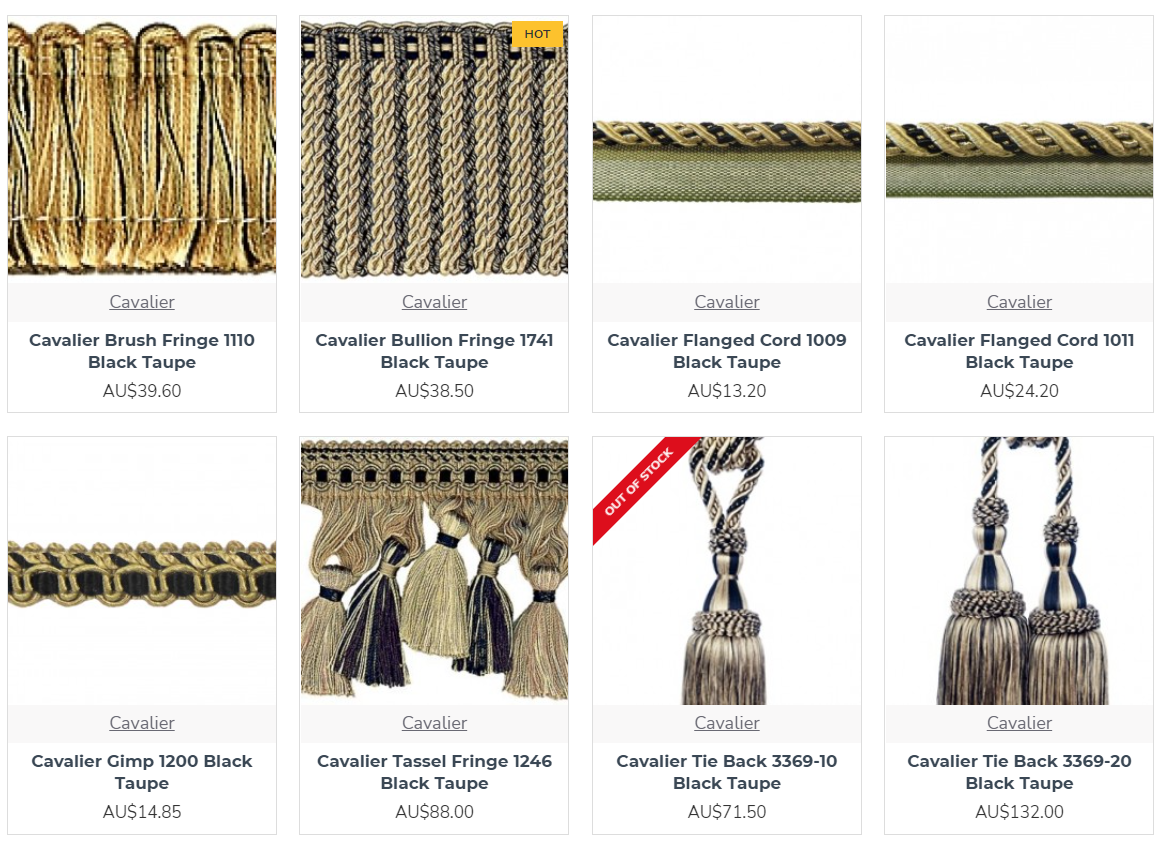Open the Tie Back 3369-10 product image
1167x849 pixels.
(726, 571)
